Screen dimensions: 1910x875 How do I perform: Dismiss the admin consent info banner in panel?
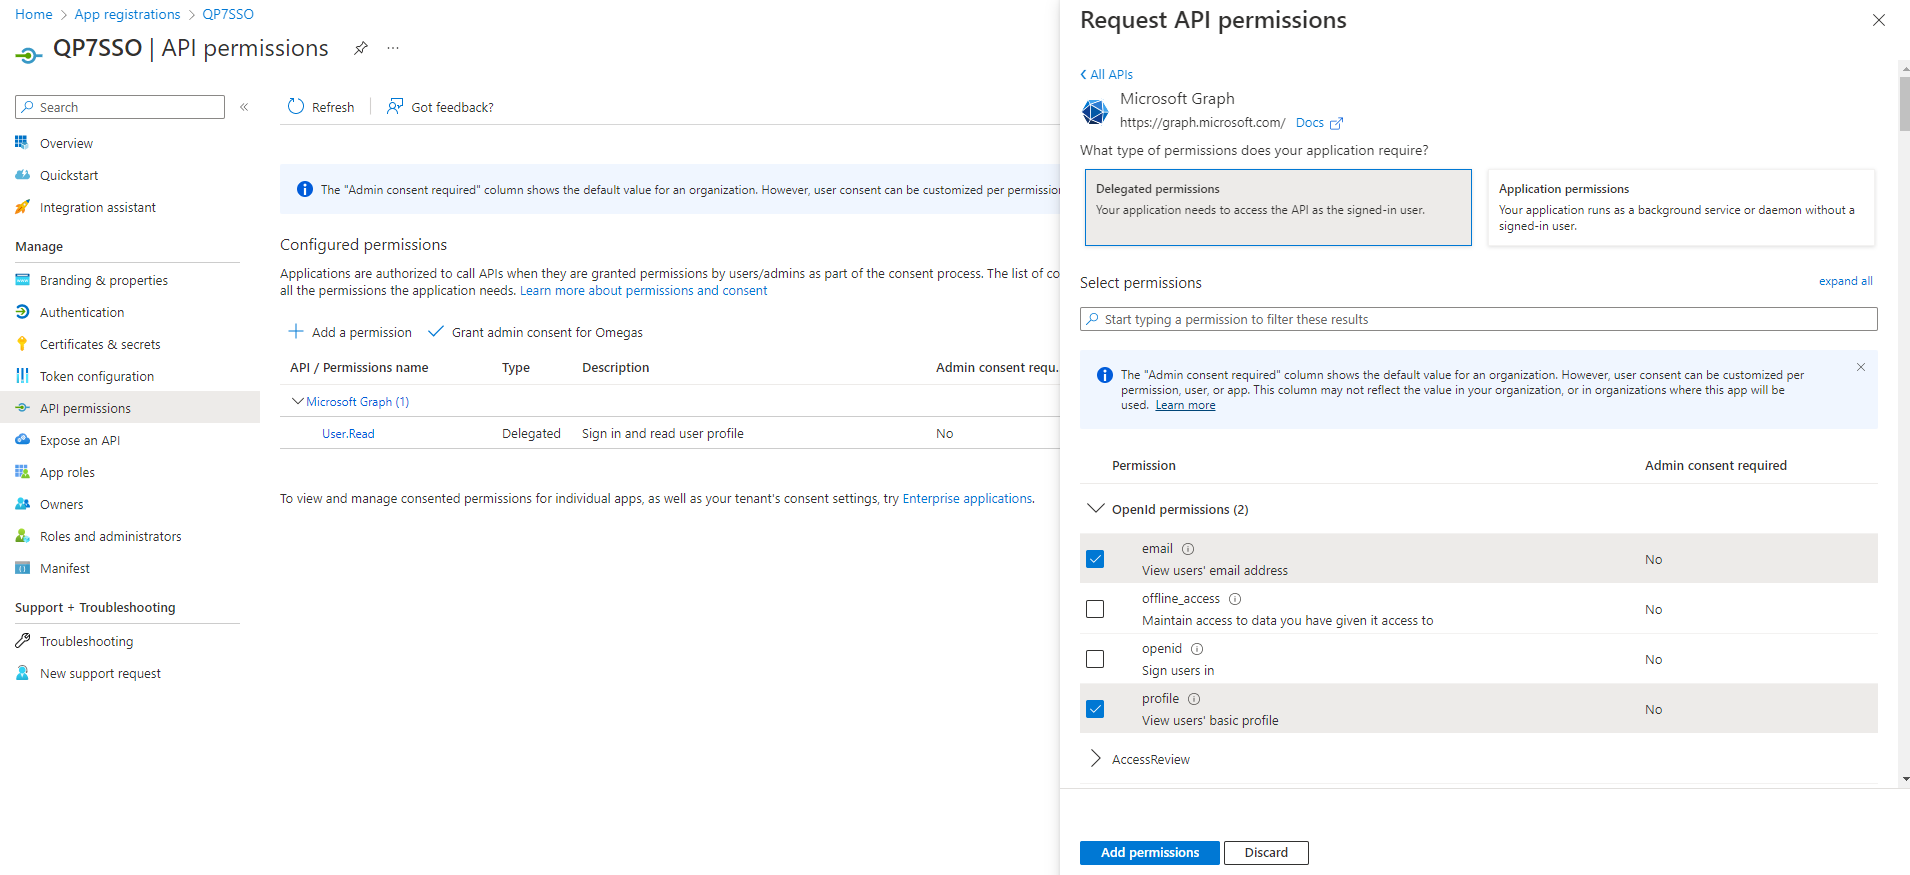[x=1861, y=367]
